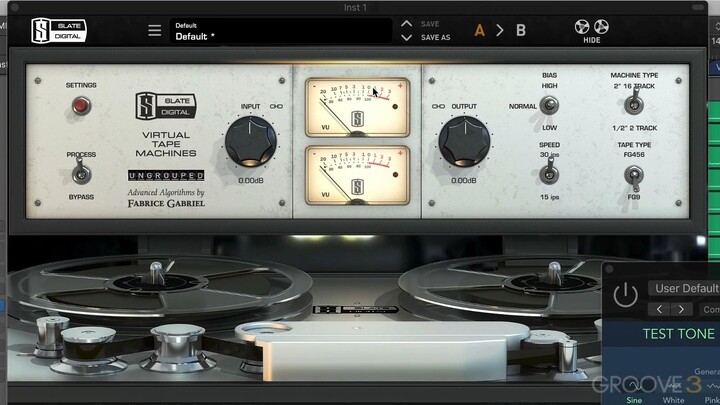Click the 15 ips speed label
720x405 pixels.
[550, 197]
